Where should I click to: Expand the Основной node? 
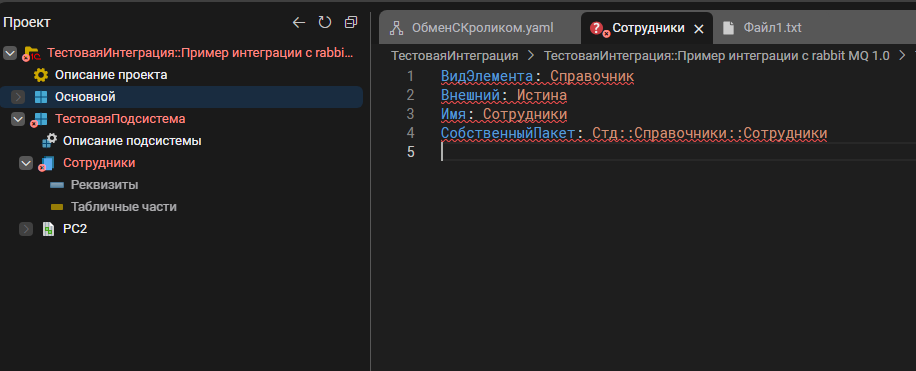(18, 97)
